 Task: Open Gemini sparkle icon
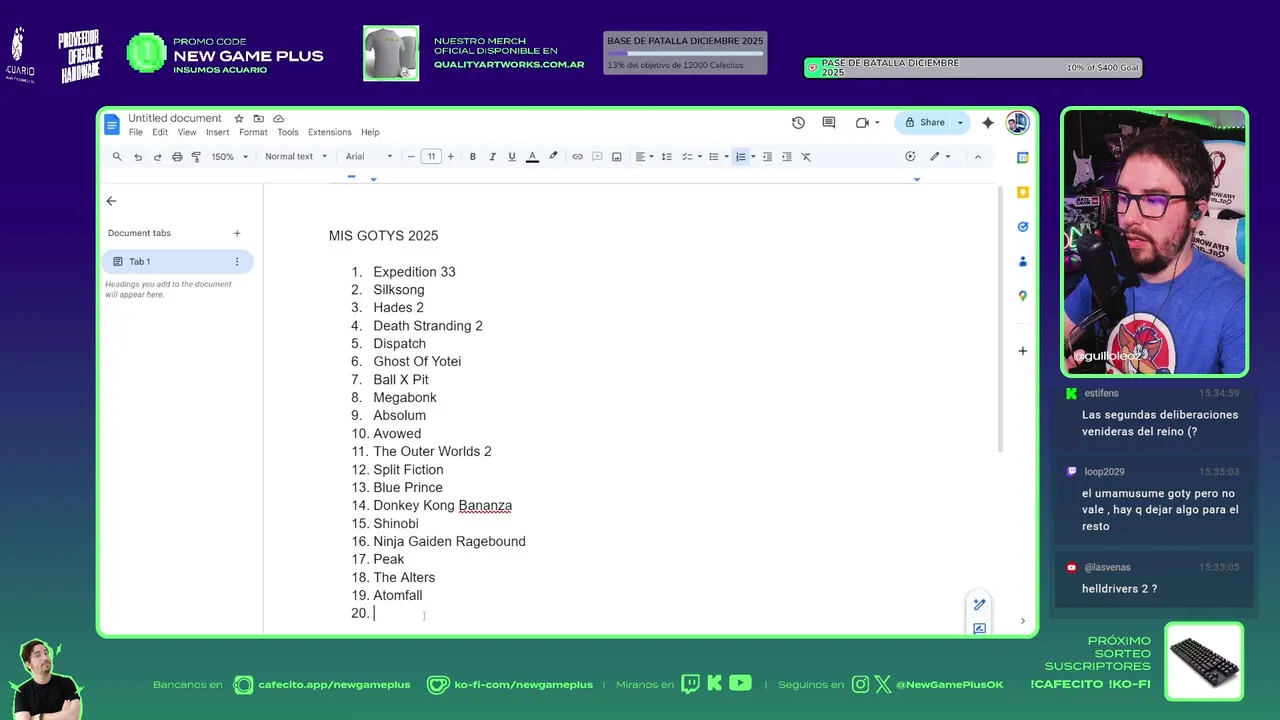[x=988, y=122]
